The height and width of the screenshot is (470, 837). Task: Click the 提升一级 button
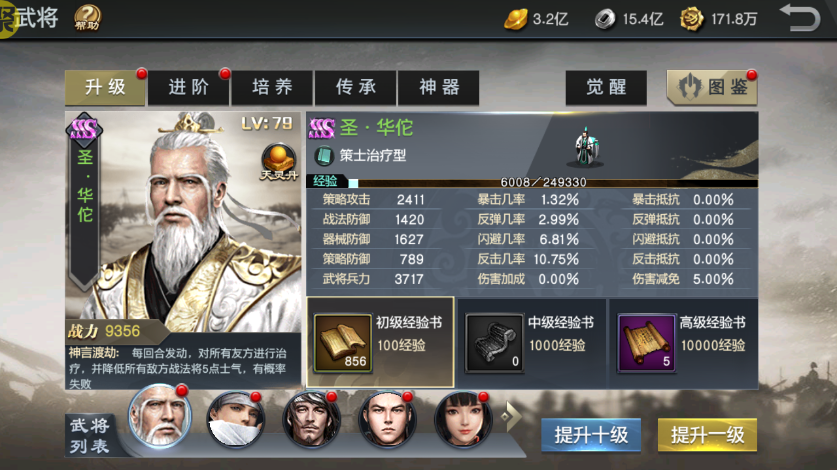click(707, 435)
